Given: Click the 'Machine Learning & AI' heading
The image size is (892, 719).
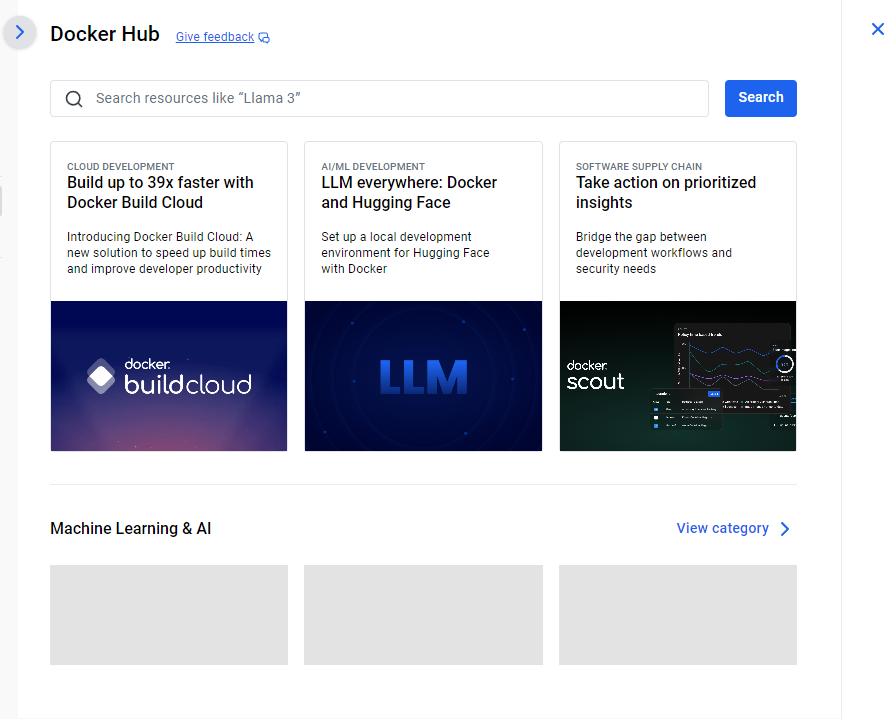Looking at the screenshot, I should [x=131, y=528].
